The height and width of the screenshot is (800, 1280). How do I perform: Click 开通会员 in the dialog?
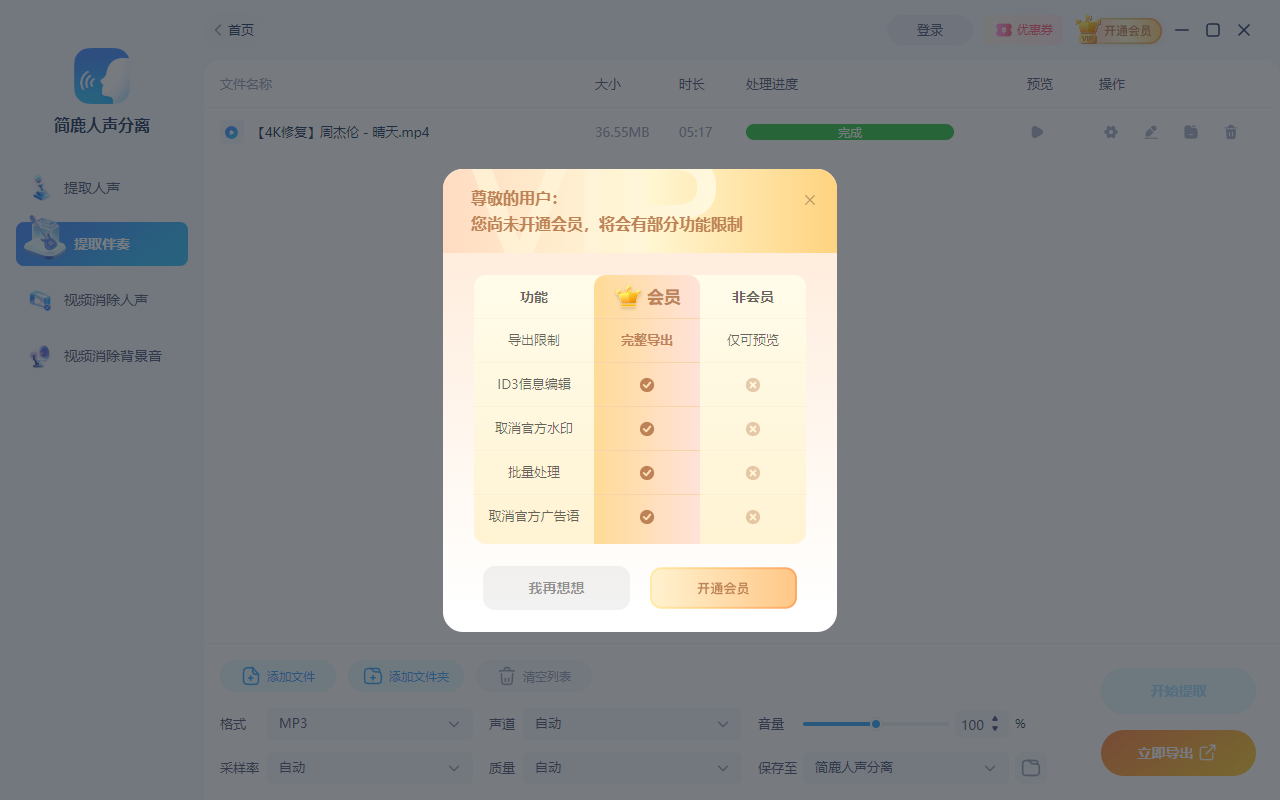click(723, 588)
